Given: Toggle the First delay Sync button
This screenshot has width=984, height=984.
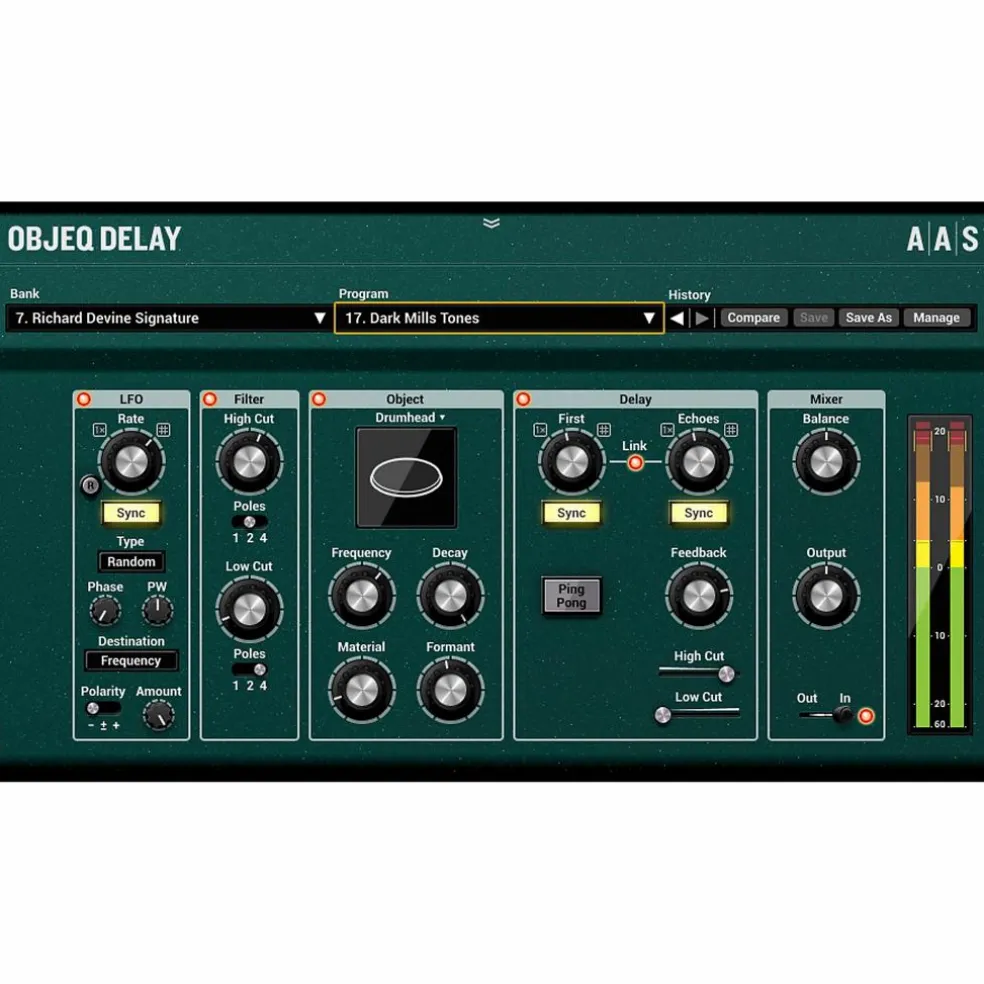Looking at the screenshot, I should click(x=571, y=513).
